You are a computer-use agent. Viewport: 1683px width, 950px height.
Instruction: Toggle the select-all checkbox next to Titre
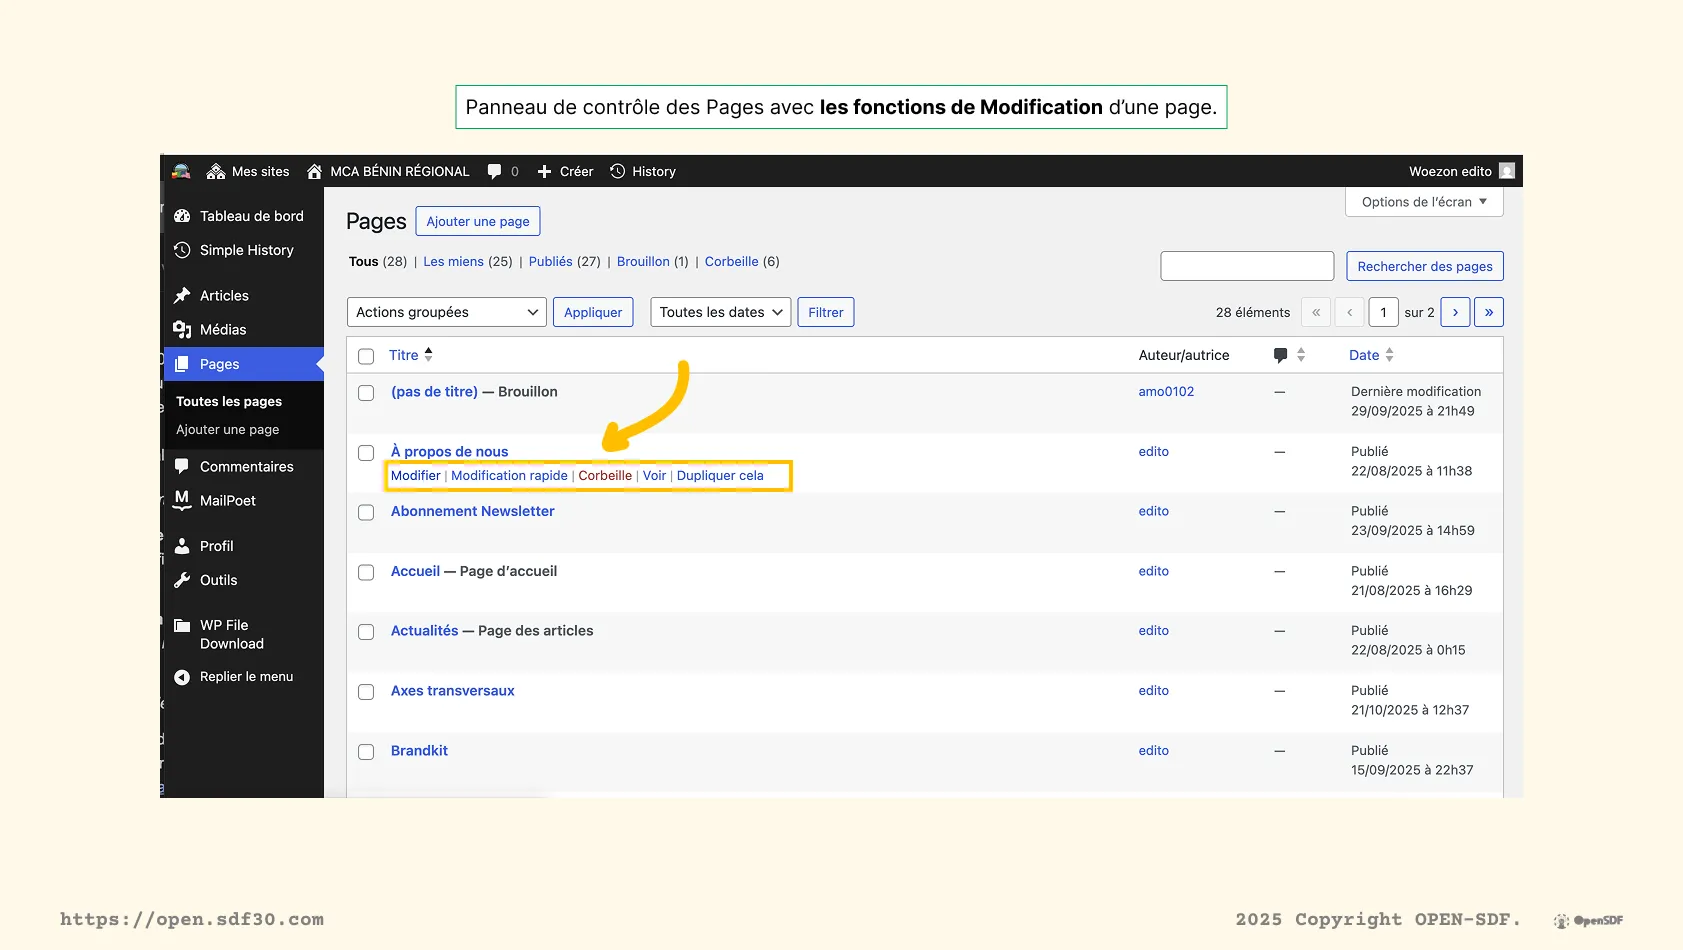click(366, 356)
